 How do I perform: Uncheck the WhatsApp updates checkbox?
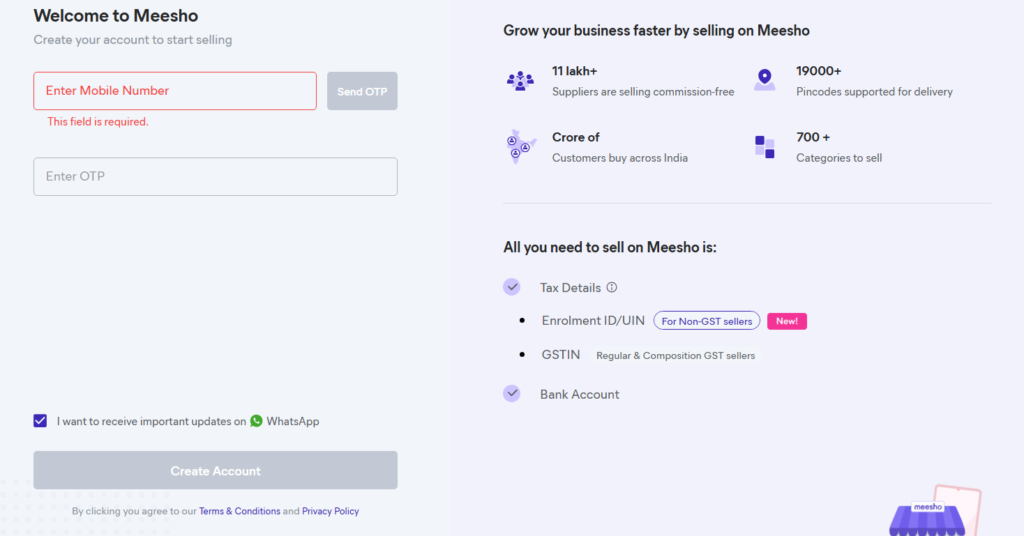click(40, 421)
